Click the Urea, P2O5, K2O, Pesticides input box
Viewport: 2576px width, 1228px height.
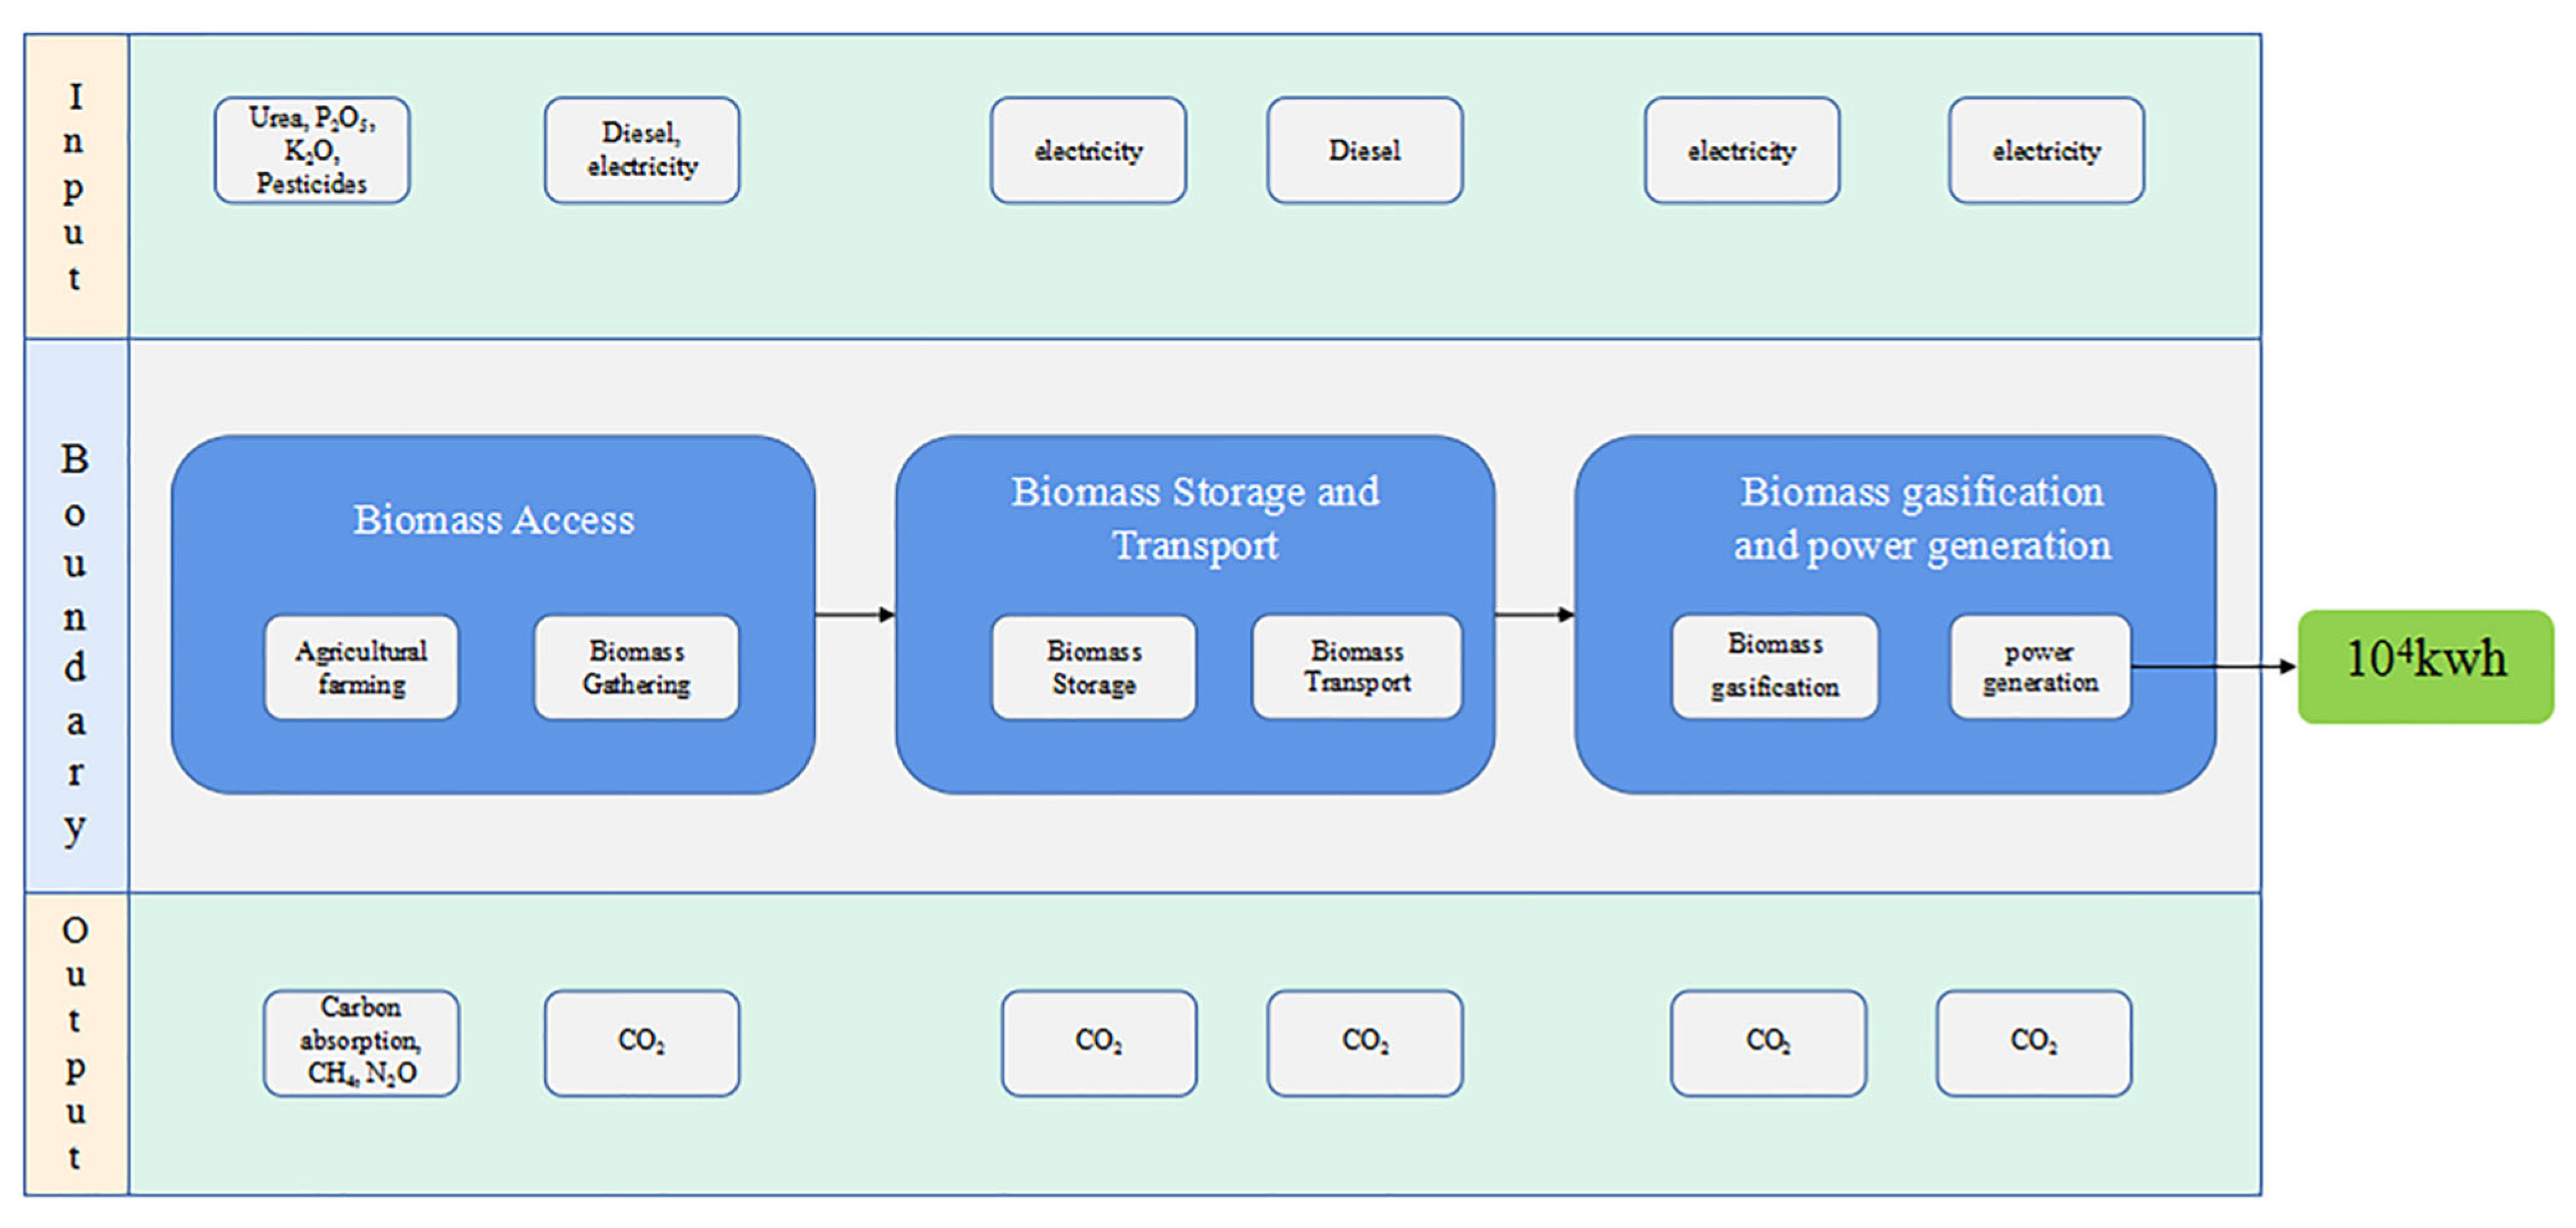pyautogui.click(x=311, y=150)
